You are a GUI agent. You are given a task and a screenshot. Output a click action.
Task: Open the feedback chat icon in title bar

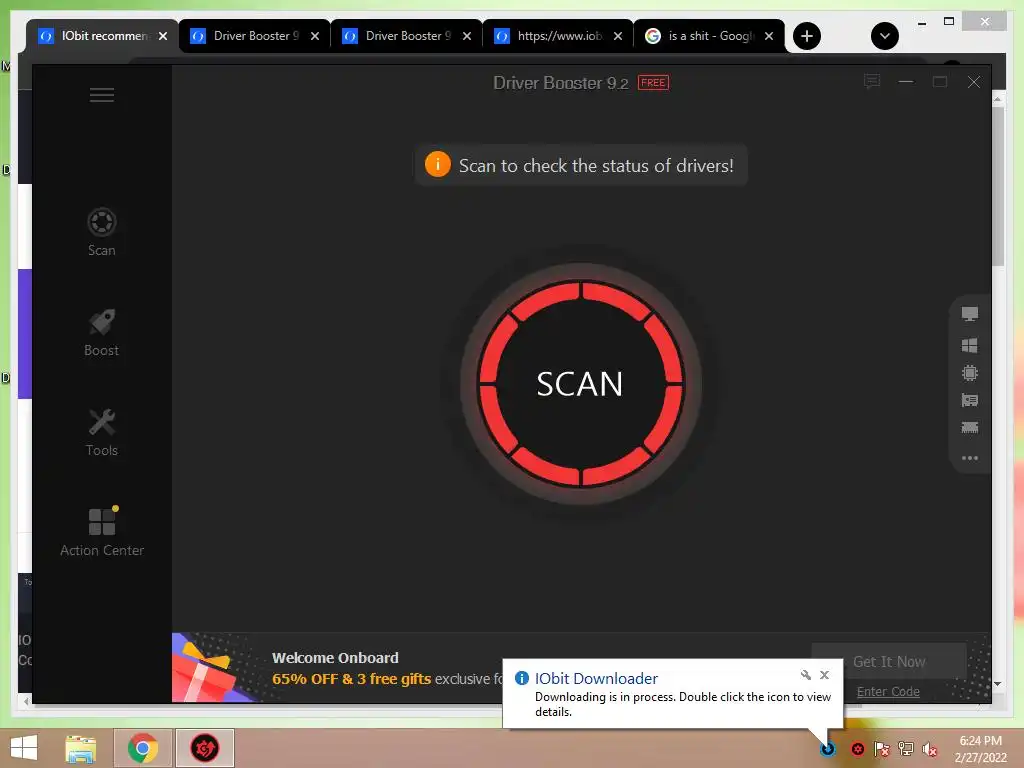click(872, 82)
